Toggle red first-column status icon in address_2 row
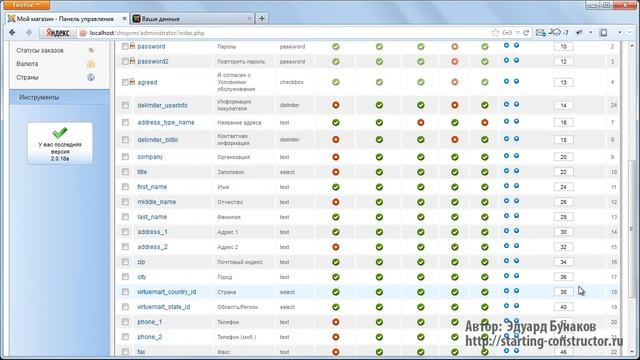The height and width of the screenshot is (360, 640). (x=336, y=247)
